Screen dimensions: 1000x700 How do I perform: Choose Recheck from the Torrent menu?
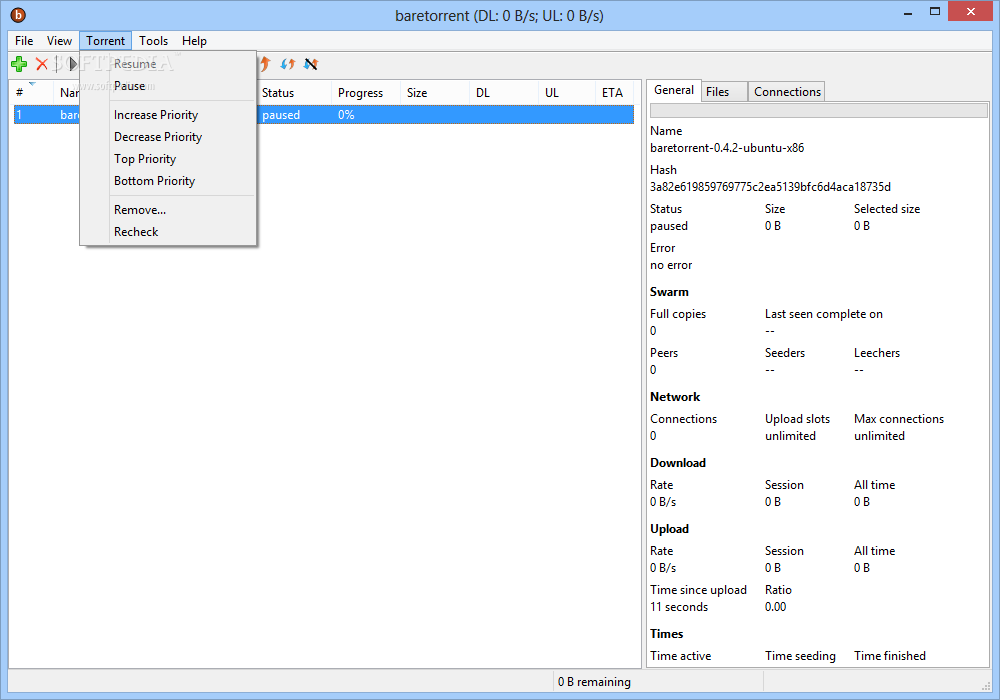pos(168,232)
